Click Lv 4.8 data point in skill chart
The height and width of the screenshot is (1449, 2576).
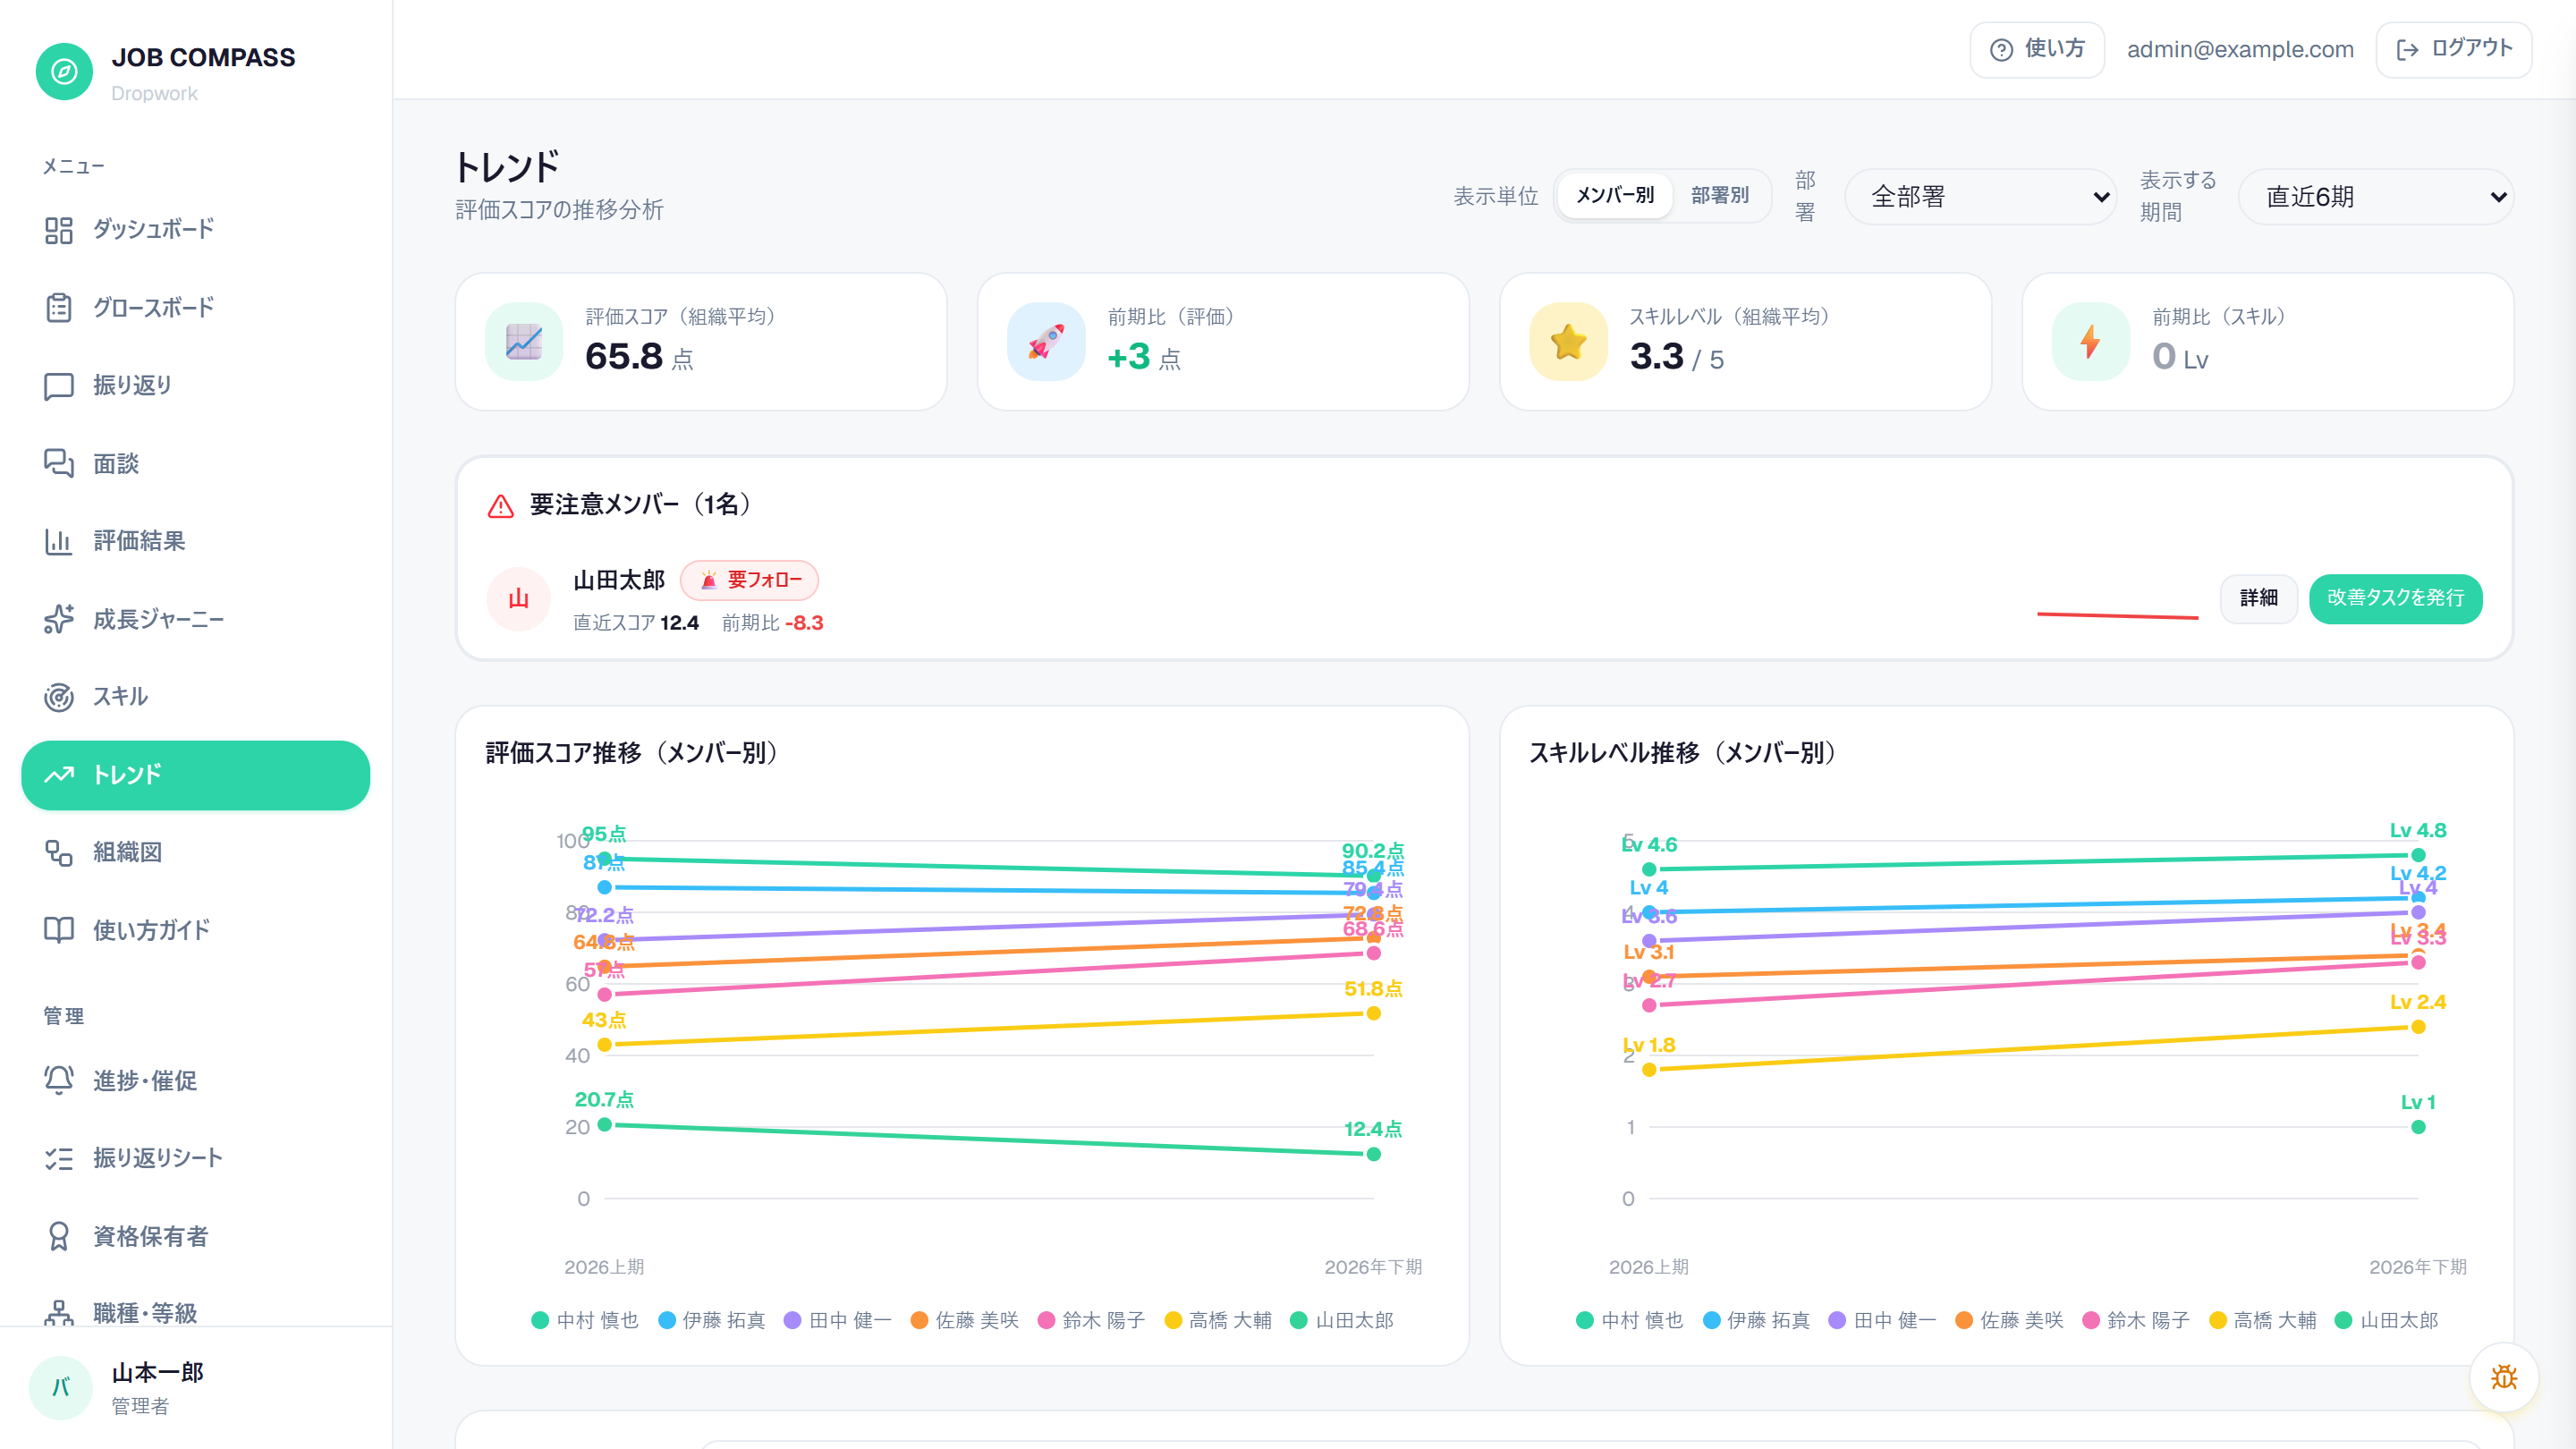2418,855
